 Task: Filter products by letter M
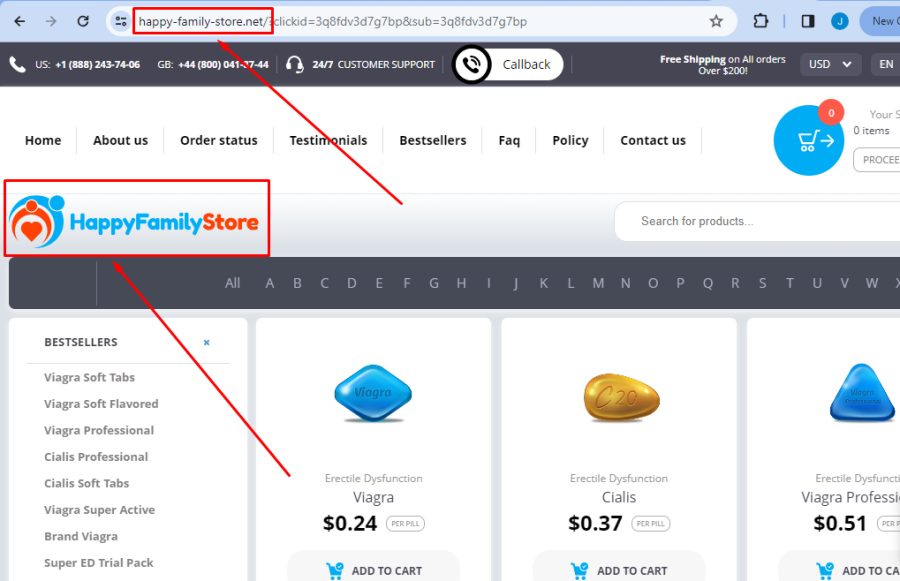click(598, 283)
